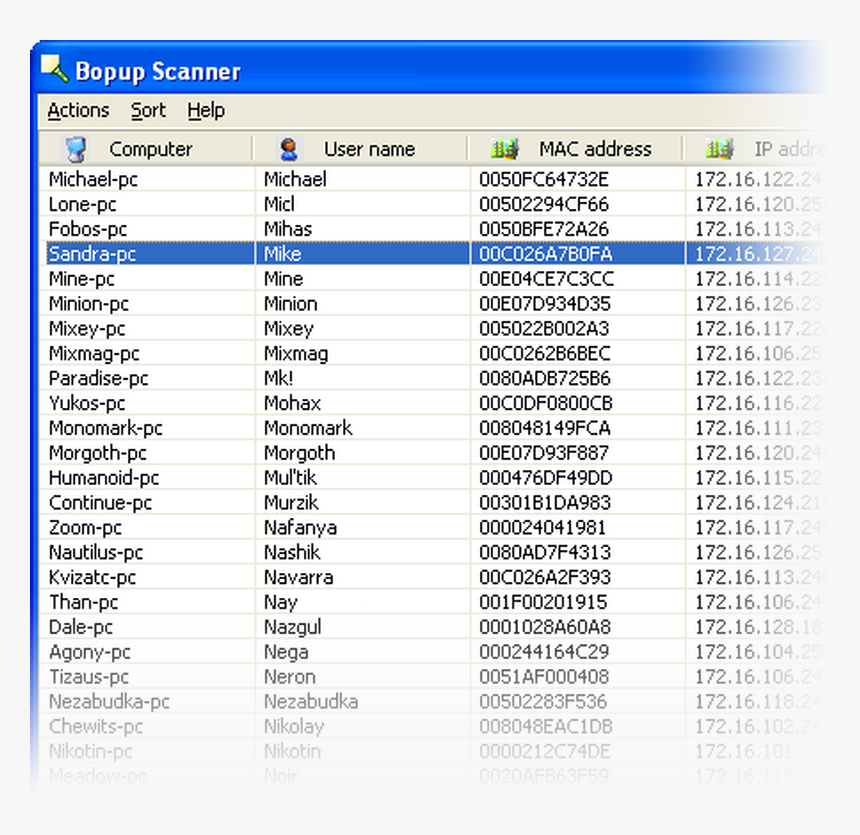Click MAC address 00C026A7B0FA

click(546, 254)
